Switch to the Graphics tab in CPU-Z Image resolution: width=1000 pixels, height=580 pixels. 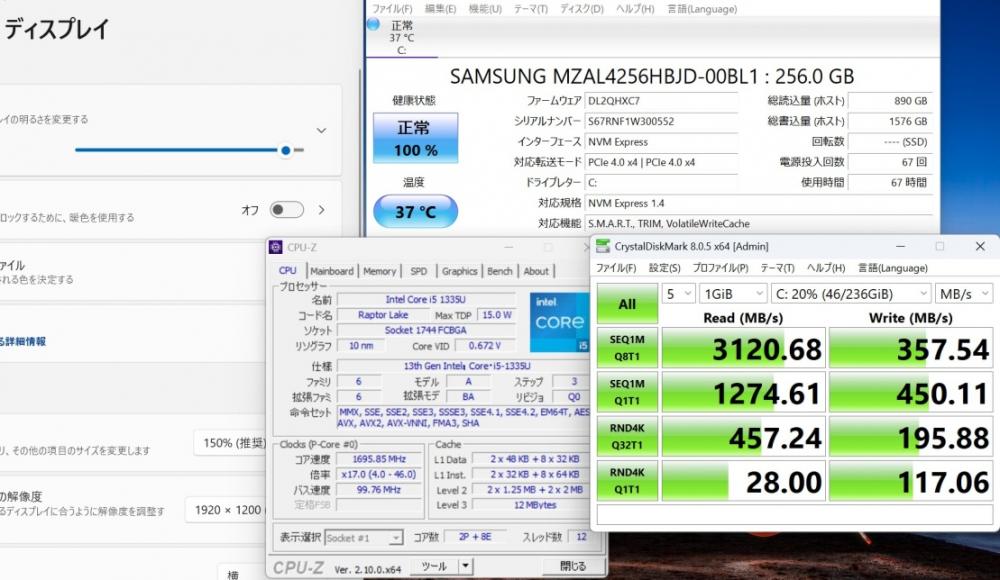(x=459, y=271)
